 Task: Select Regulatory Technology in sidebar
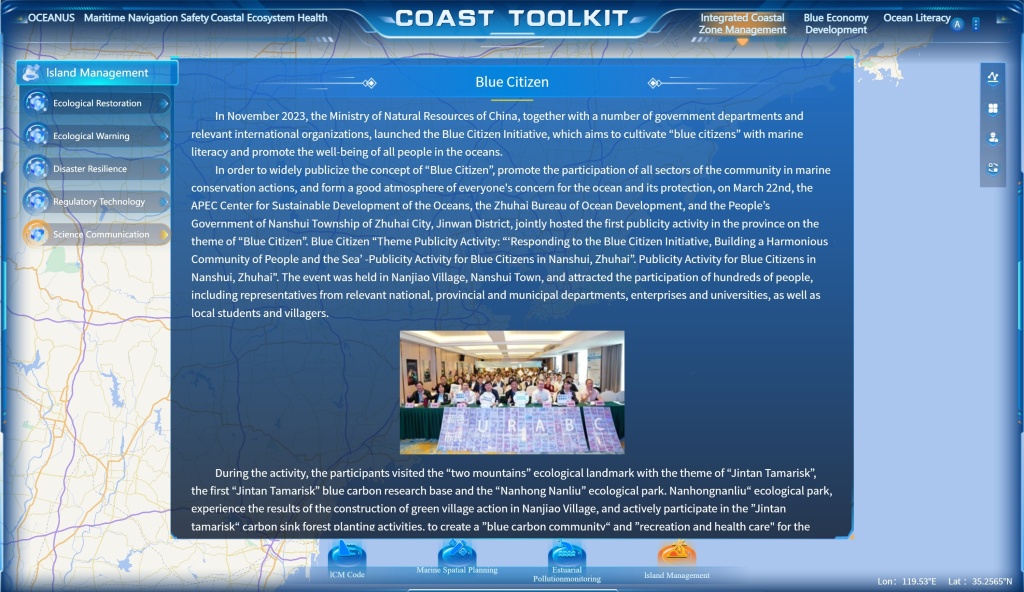point(98,202)
